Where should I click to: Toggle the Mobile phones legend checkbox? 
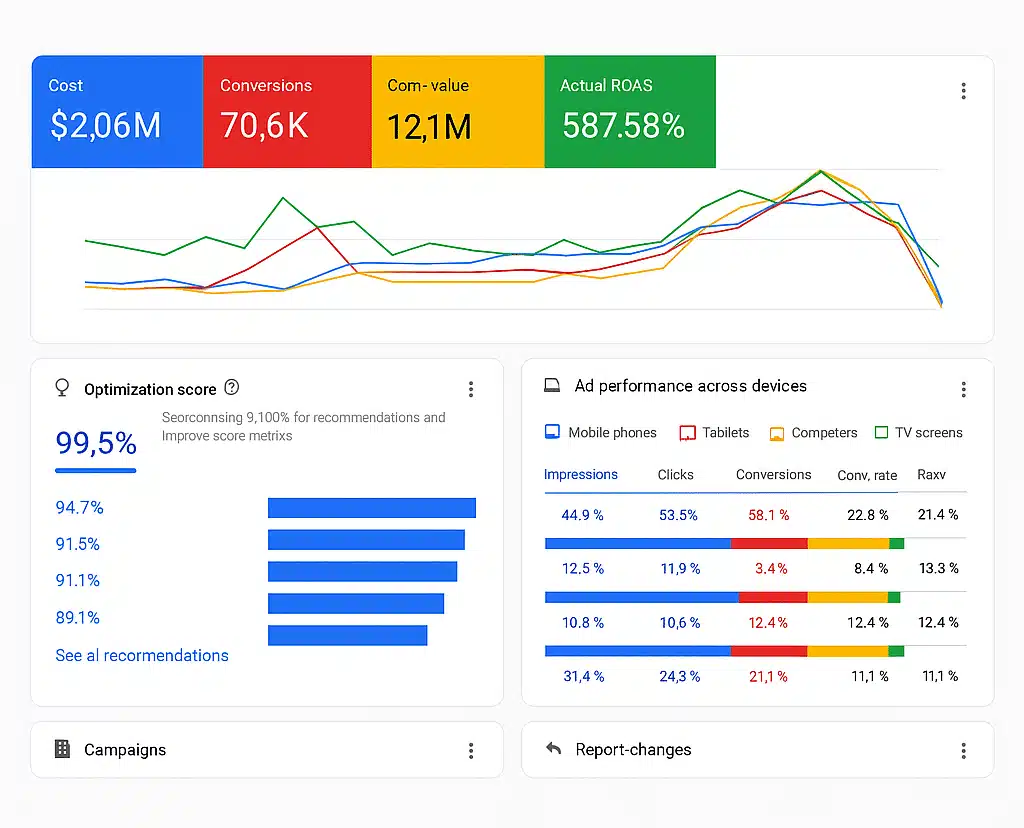coord(552,433)
